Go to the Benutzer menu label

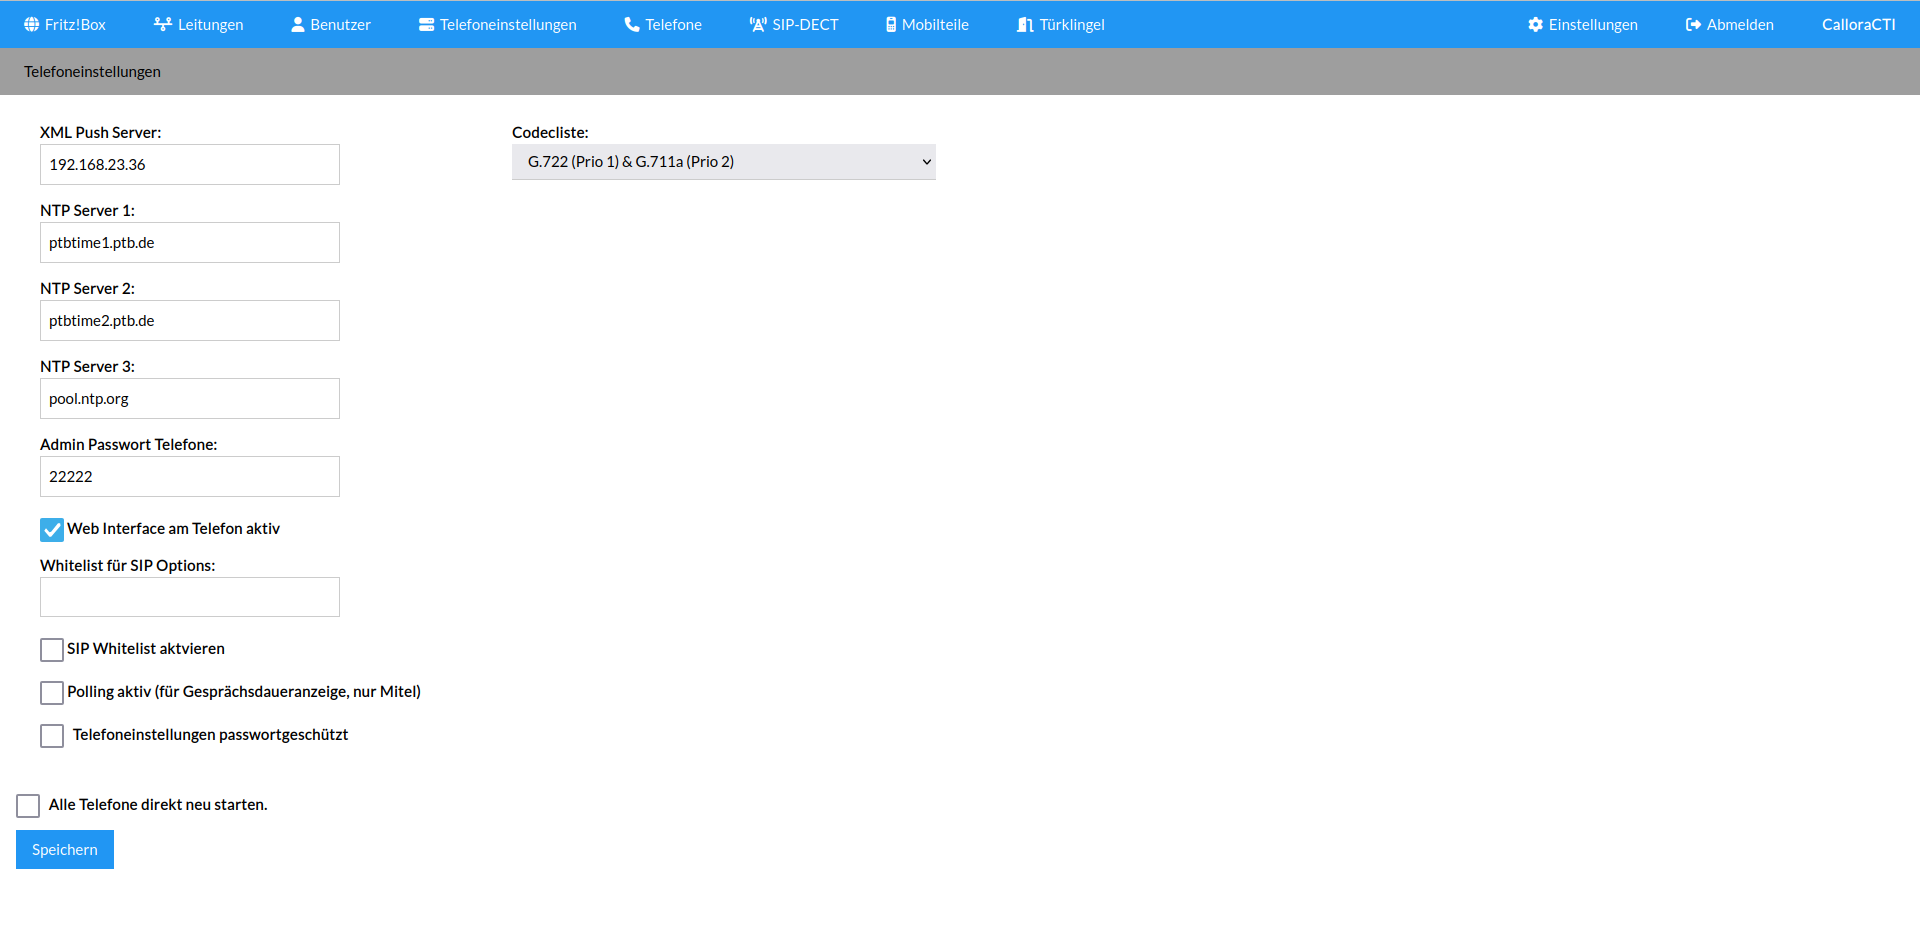[340, 24]
